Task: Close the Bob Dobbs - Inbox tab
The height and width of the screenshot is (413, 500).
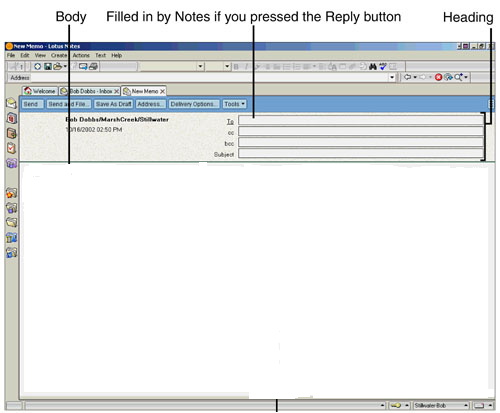Action: [117, 91]
